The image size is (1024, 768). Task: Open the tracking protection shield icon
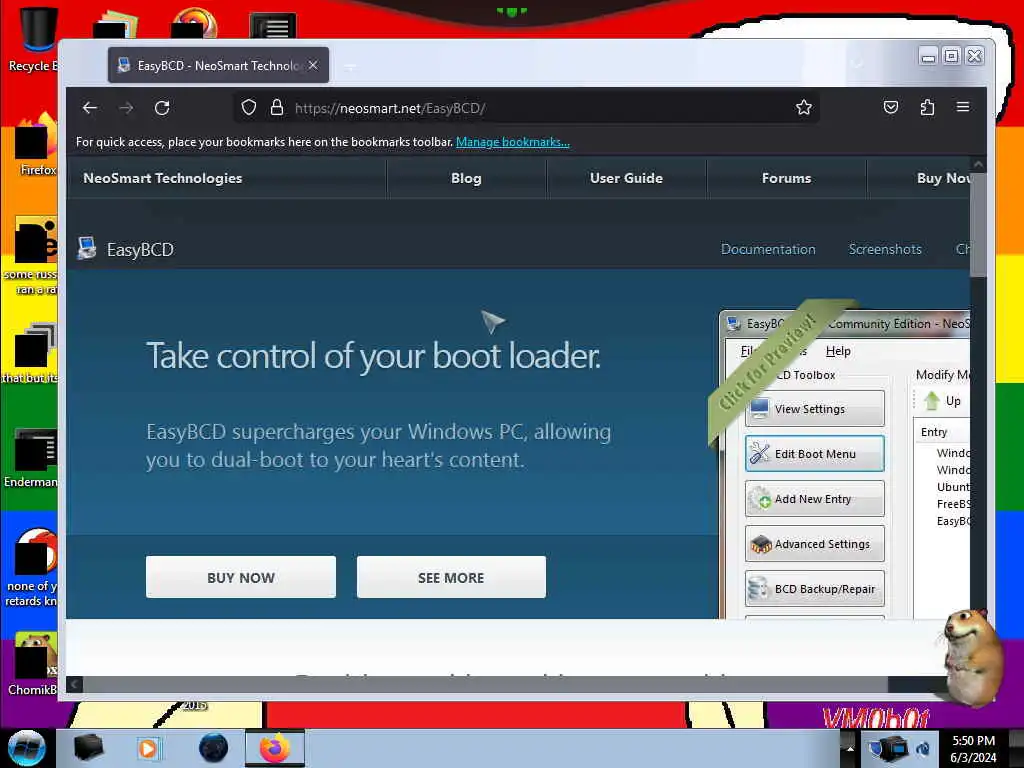tap(249, 108)
